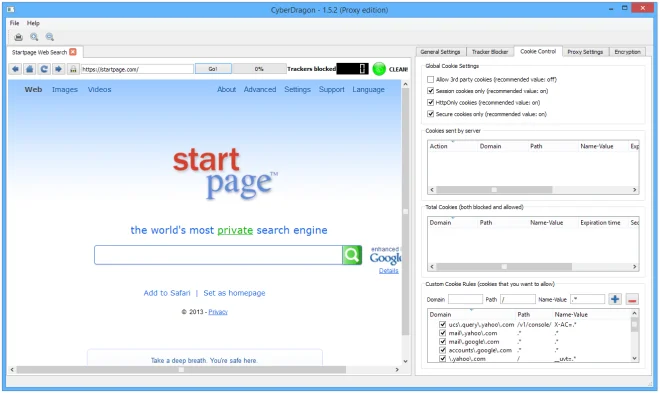Uncheck the \.yahoo\.com cookie rule
This screenshot has width=660, height=393.
pyautogui.click(x=442, y=358)
